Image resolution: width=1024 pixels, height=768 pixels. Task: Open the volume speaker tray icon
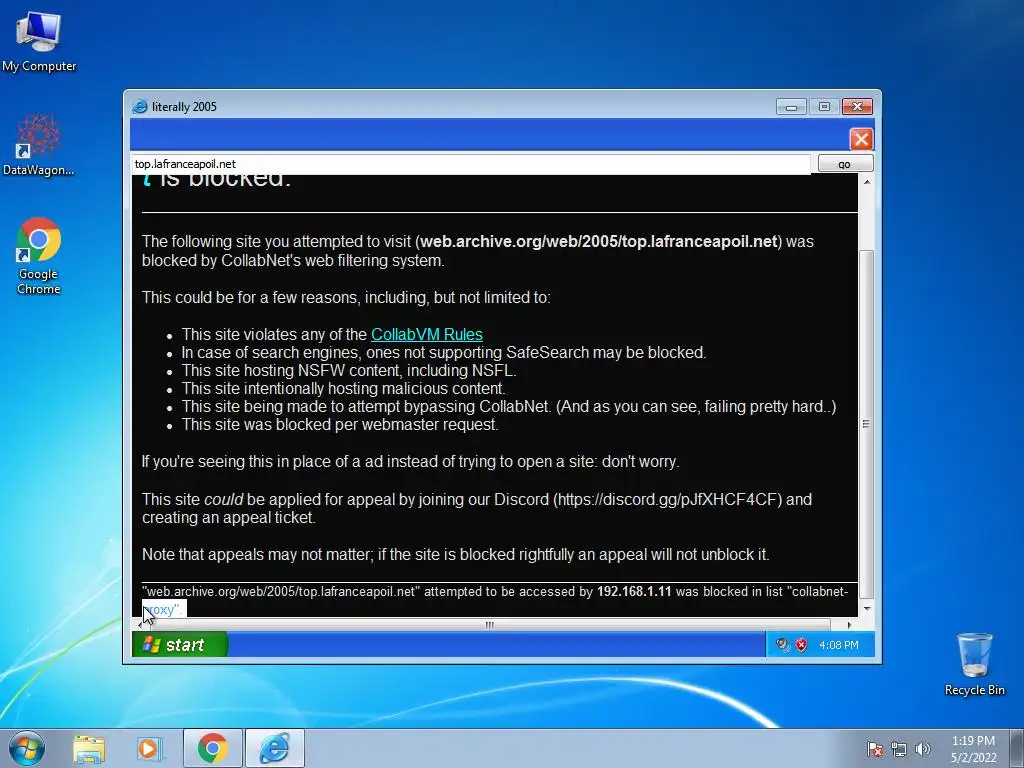[x=923, y=749]
